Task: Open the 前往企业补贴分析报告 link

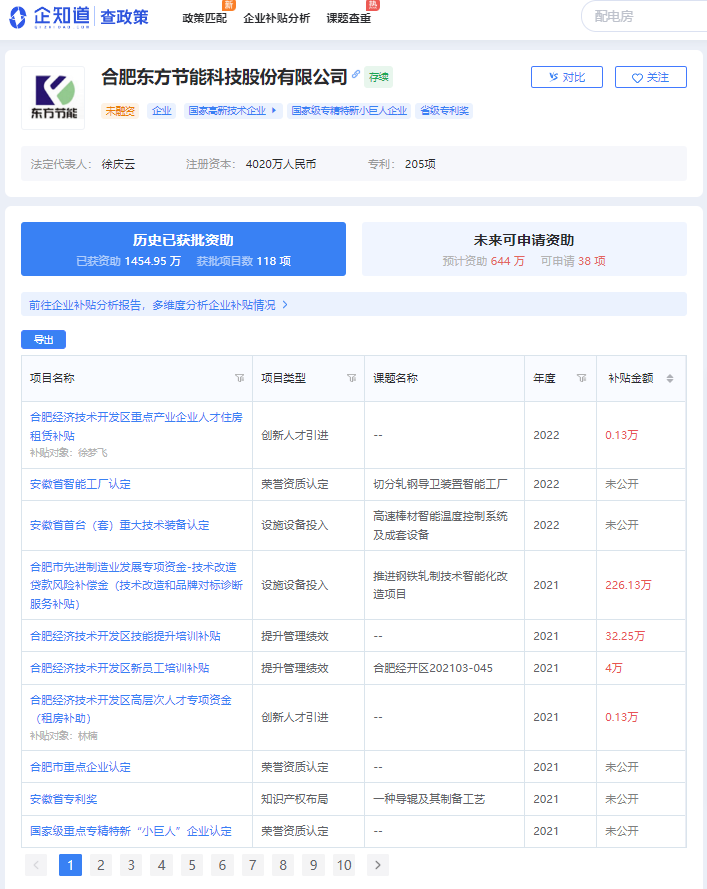Action: pyautogui.click(x=158, y=305)
